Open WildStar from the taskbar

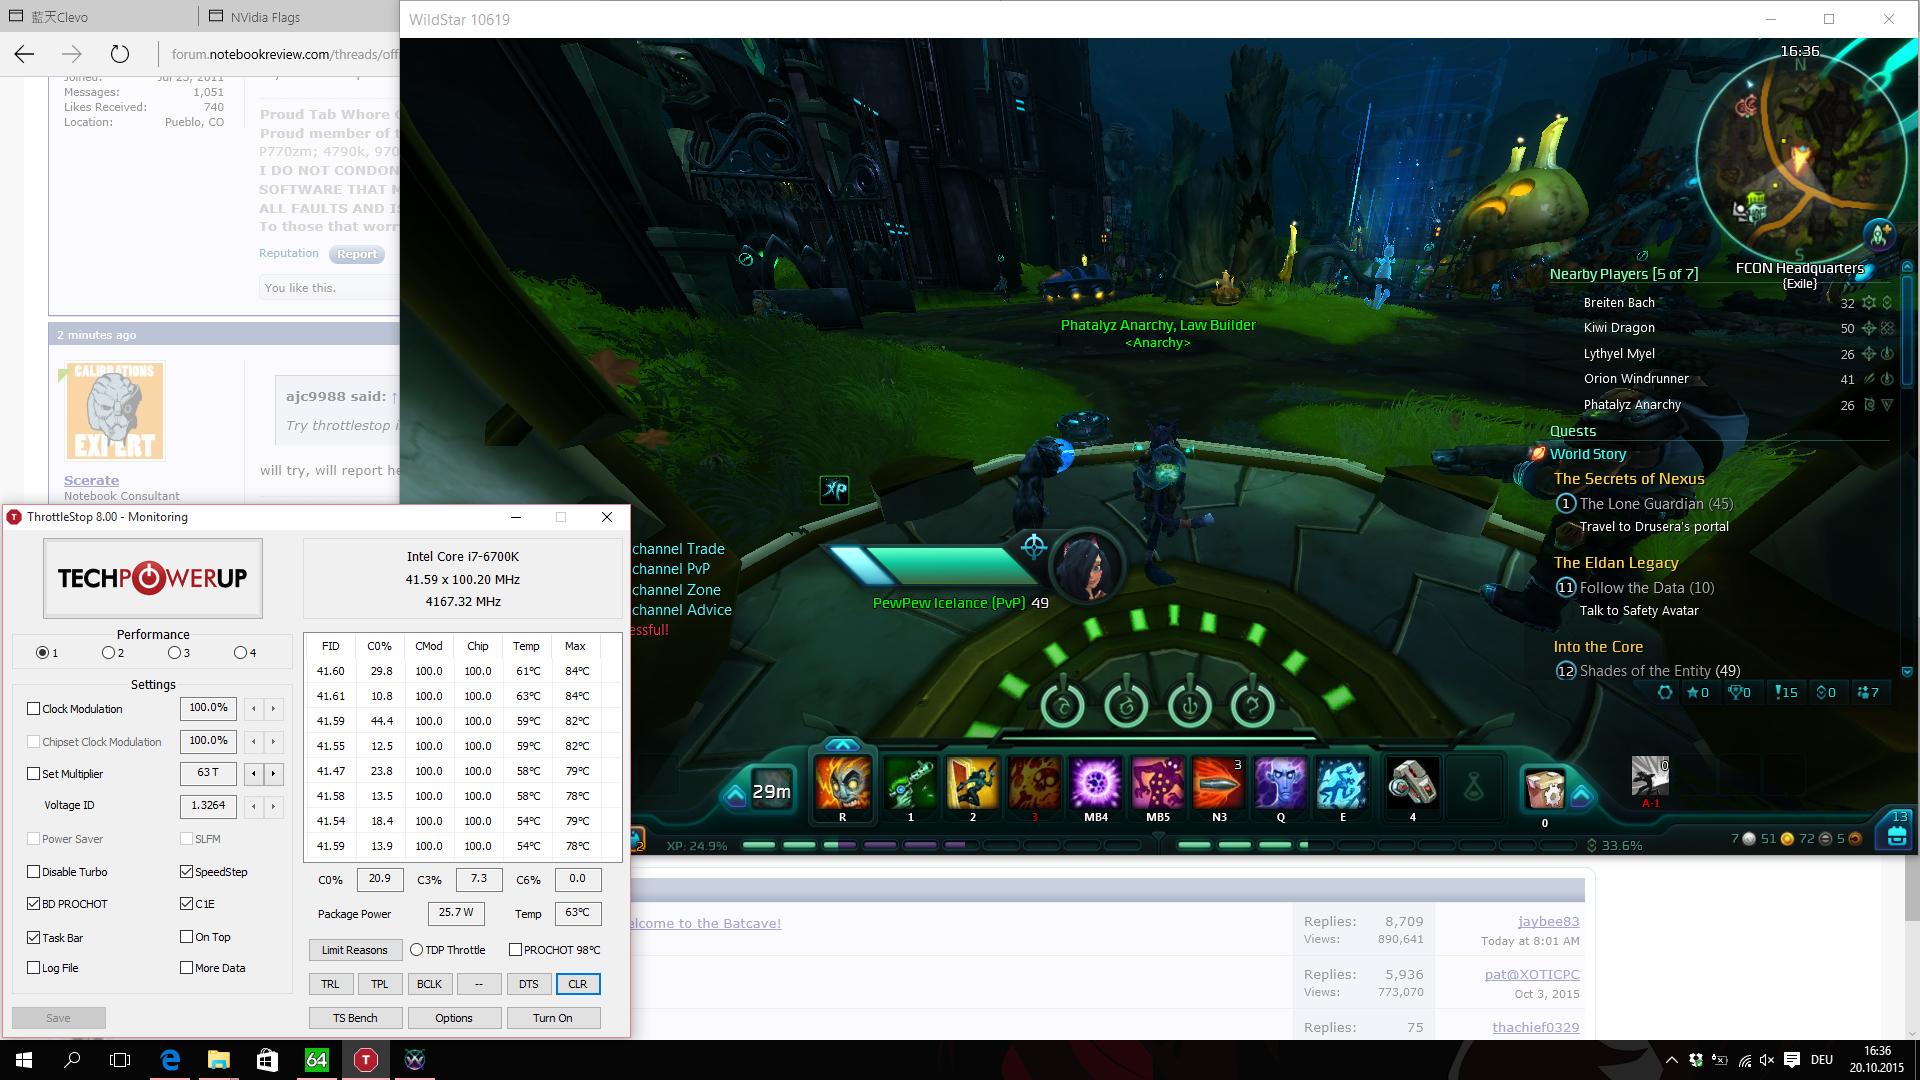coord(415,1059)
